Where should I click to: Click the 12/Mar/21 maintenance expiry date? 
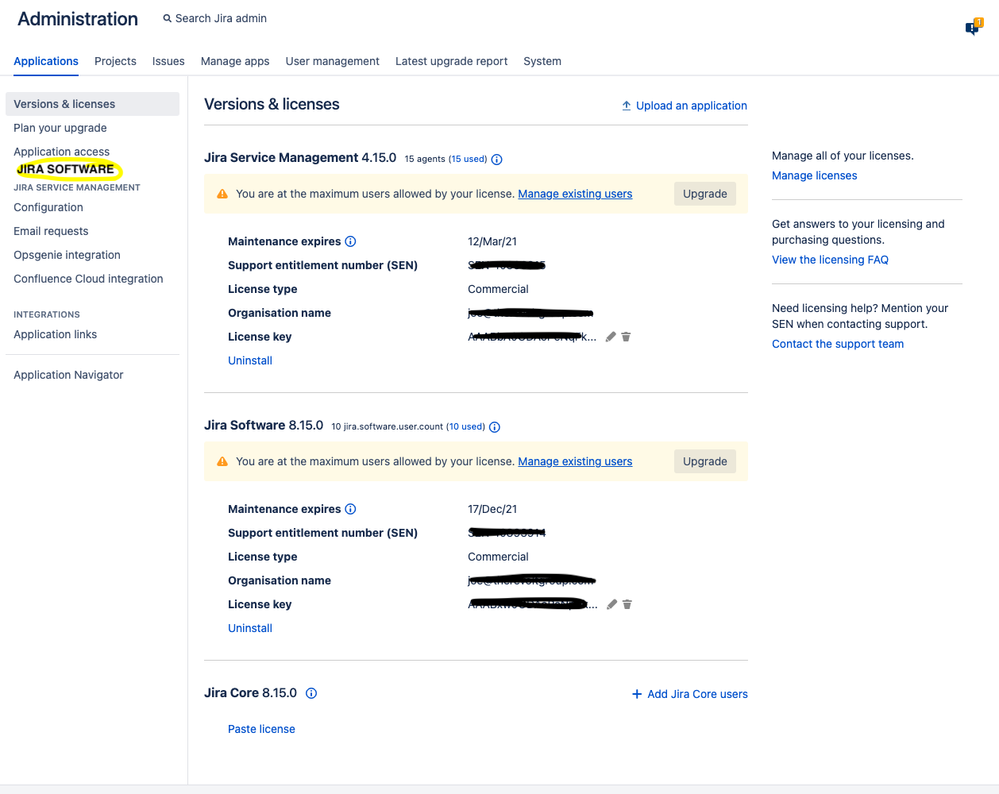coord(492,242)
